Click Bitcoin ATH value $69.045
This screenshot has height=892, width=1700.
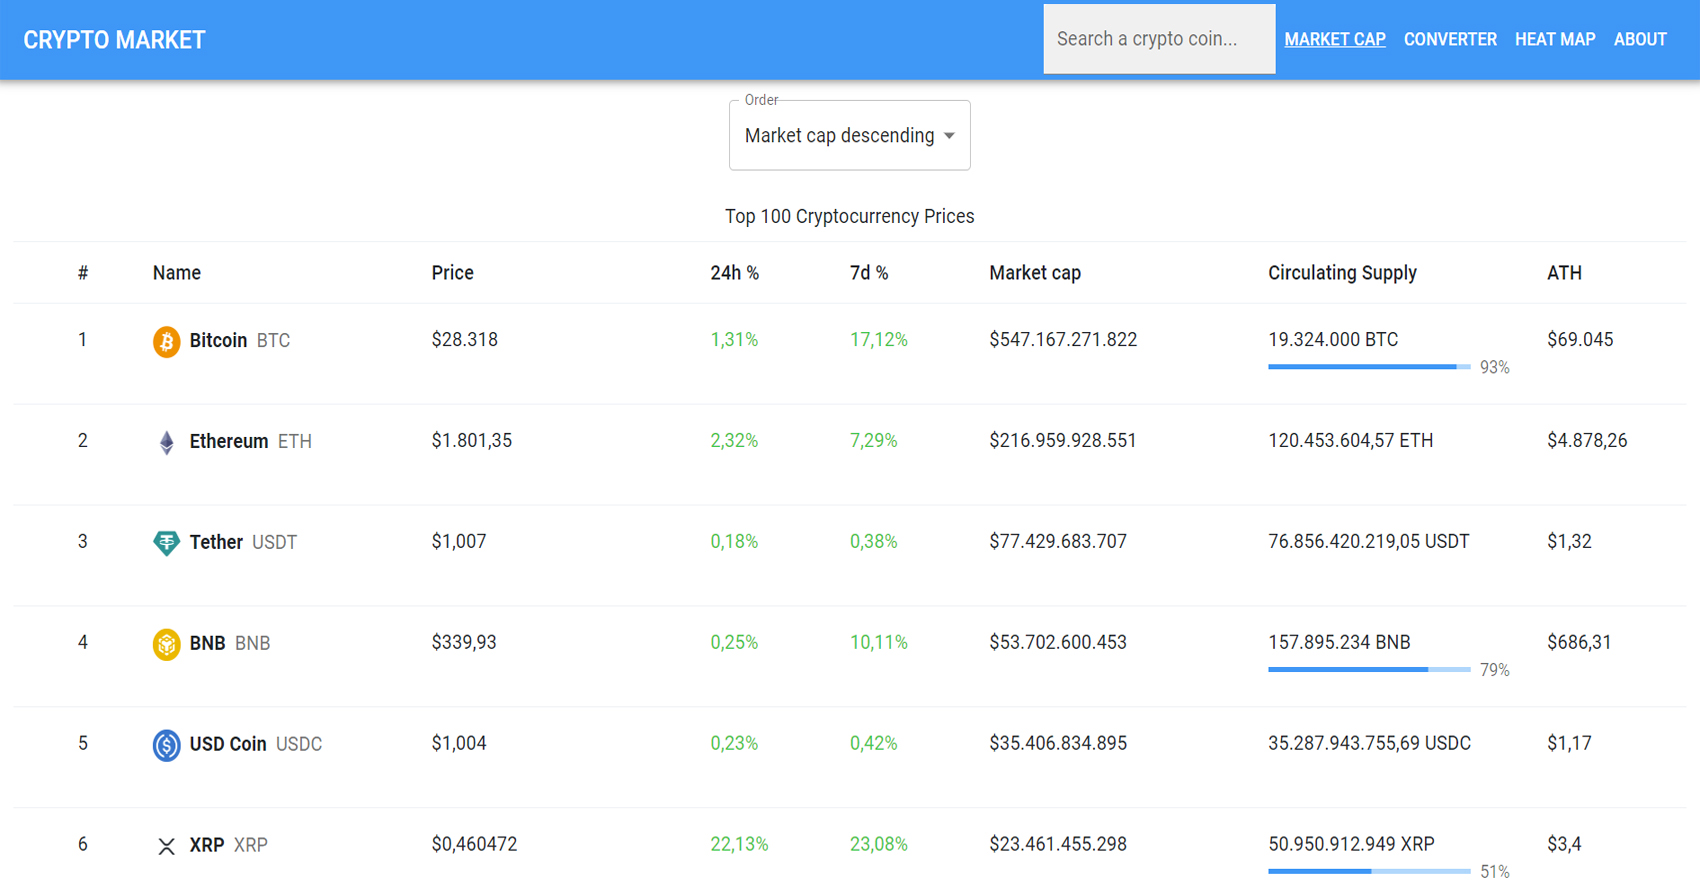(x=1580, y=340)
